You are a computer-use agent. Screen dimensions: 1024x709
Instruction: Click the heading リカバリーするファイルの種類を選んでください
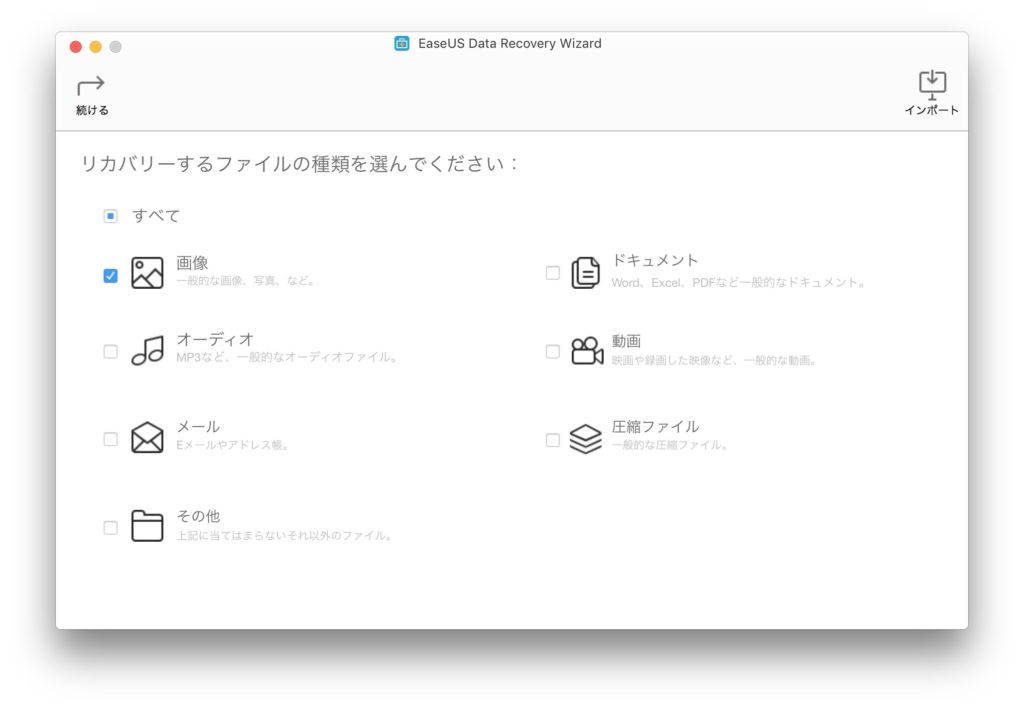click(300, 163)
